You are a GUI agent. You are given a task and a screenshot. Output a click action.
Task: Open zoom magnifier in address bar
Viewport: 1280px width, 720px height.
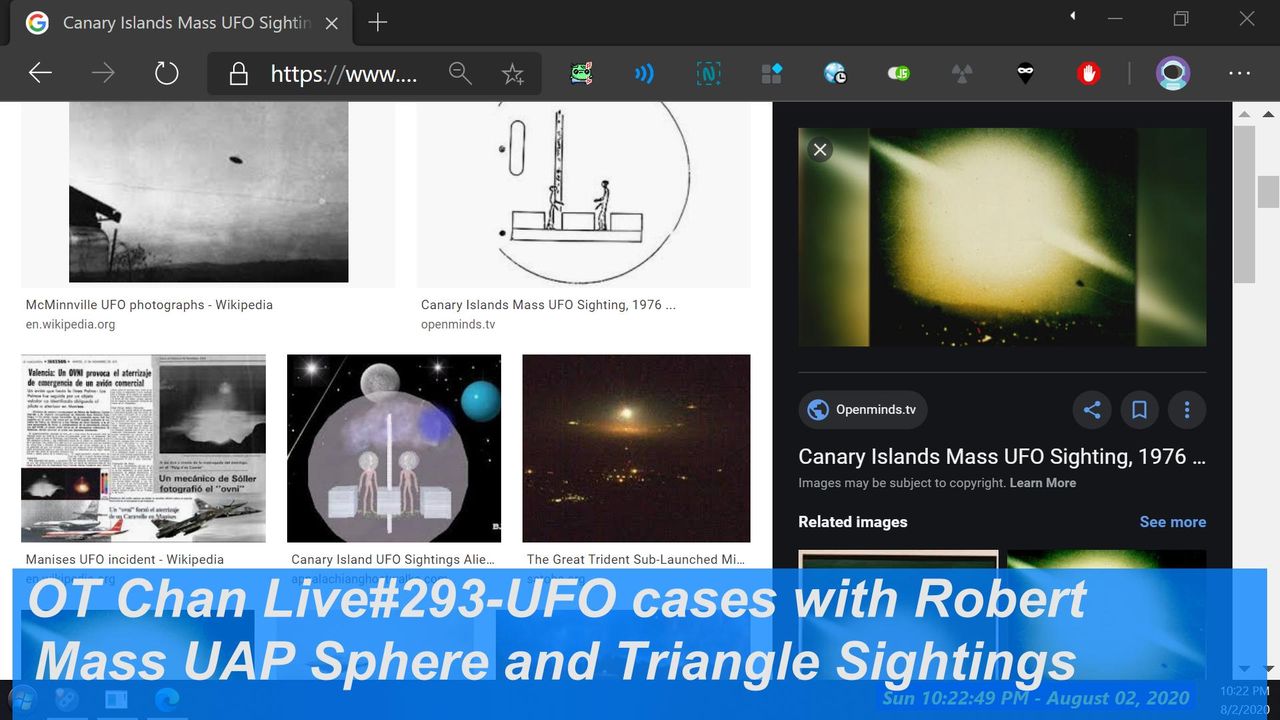coord(460,74)
